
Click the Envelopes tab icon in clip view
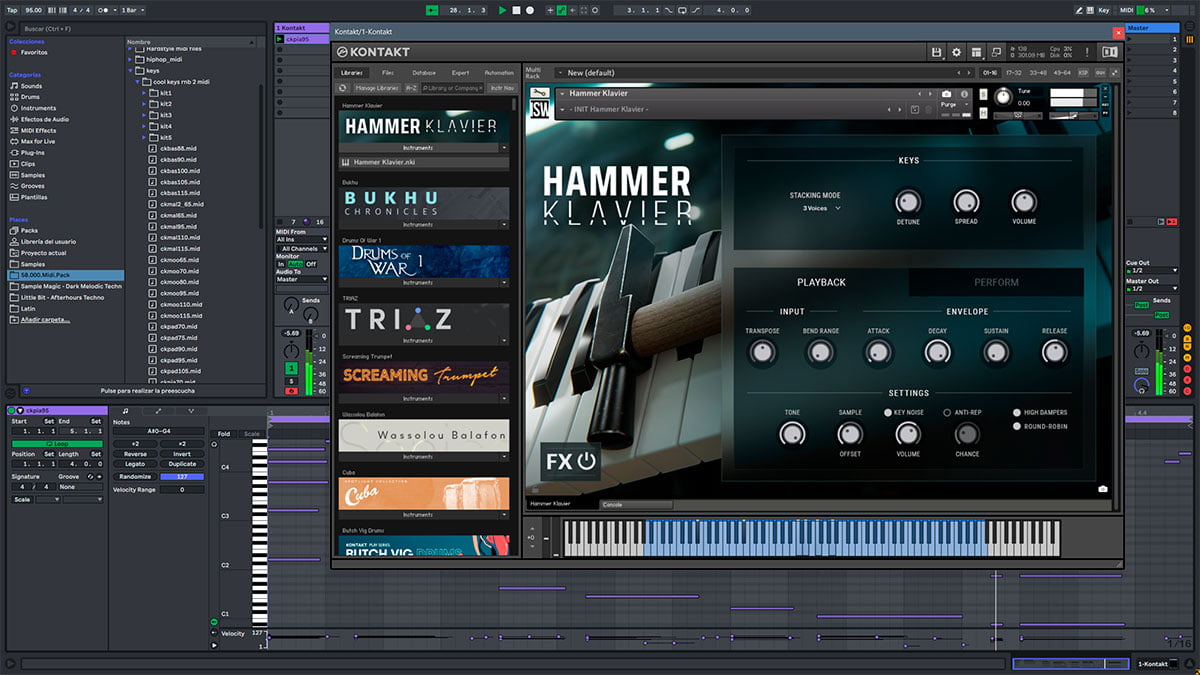click(158, 410)
